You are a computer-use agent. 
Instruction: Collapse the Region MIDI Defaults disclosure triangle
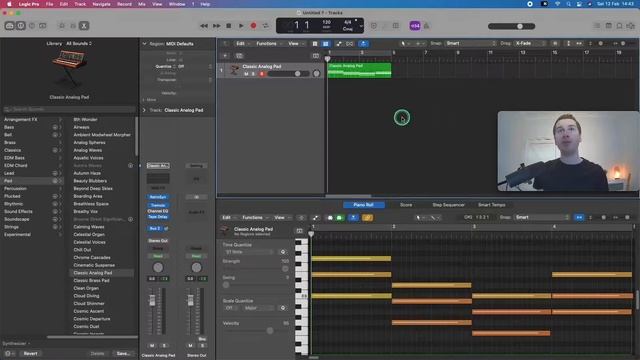click(144, 44)
